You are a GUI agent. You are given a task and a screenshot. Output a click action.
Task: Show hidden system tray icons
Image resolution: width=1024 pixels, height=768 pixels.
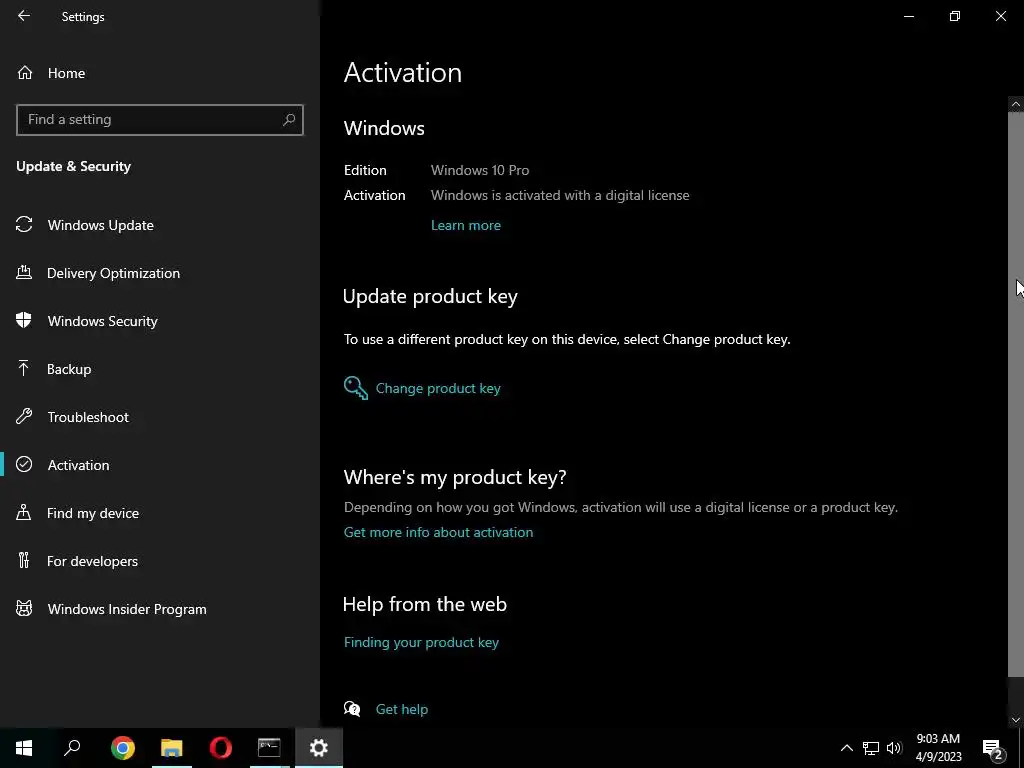point(846,748)
